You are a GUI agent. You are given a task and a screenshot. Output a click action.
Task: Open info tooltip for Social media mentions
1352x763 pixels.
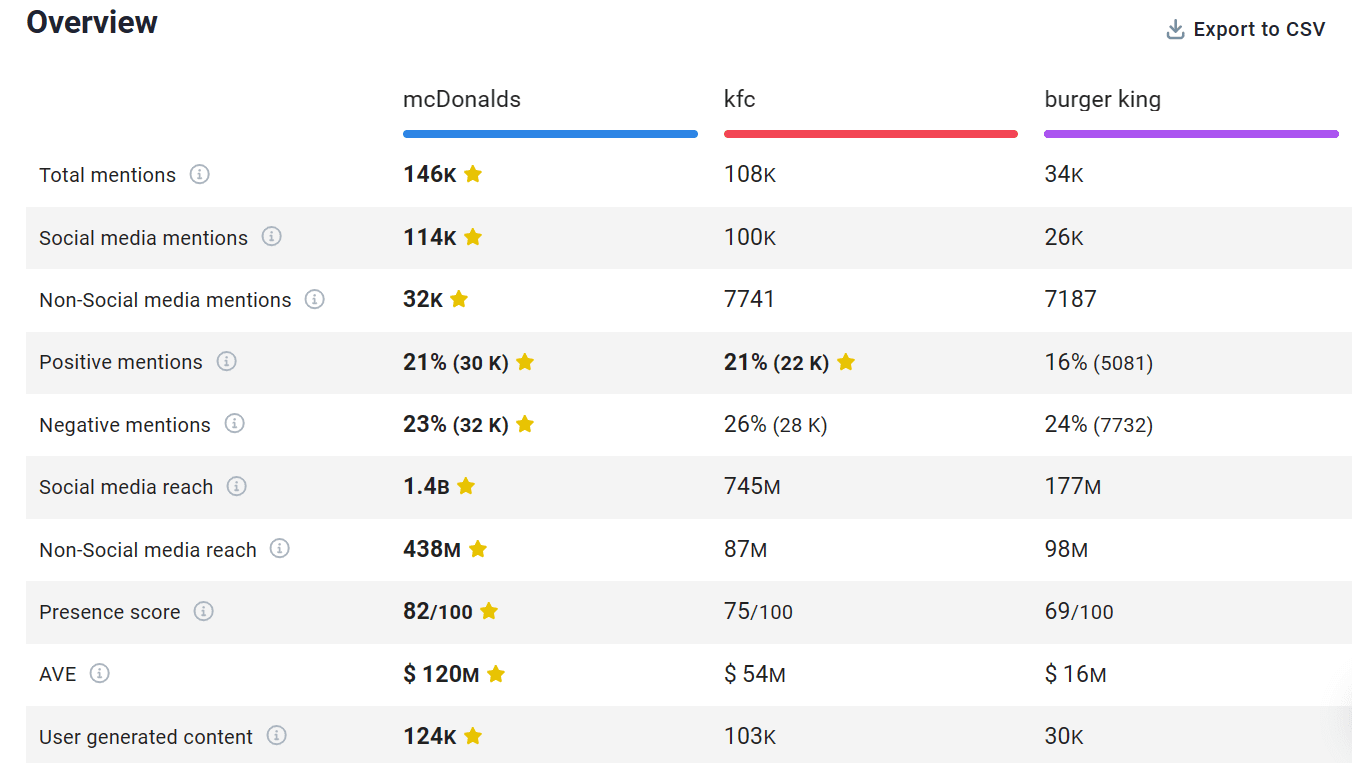click(x=271, y=237)
